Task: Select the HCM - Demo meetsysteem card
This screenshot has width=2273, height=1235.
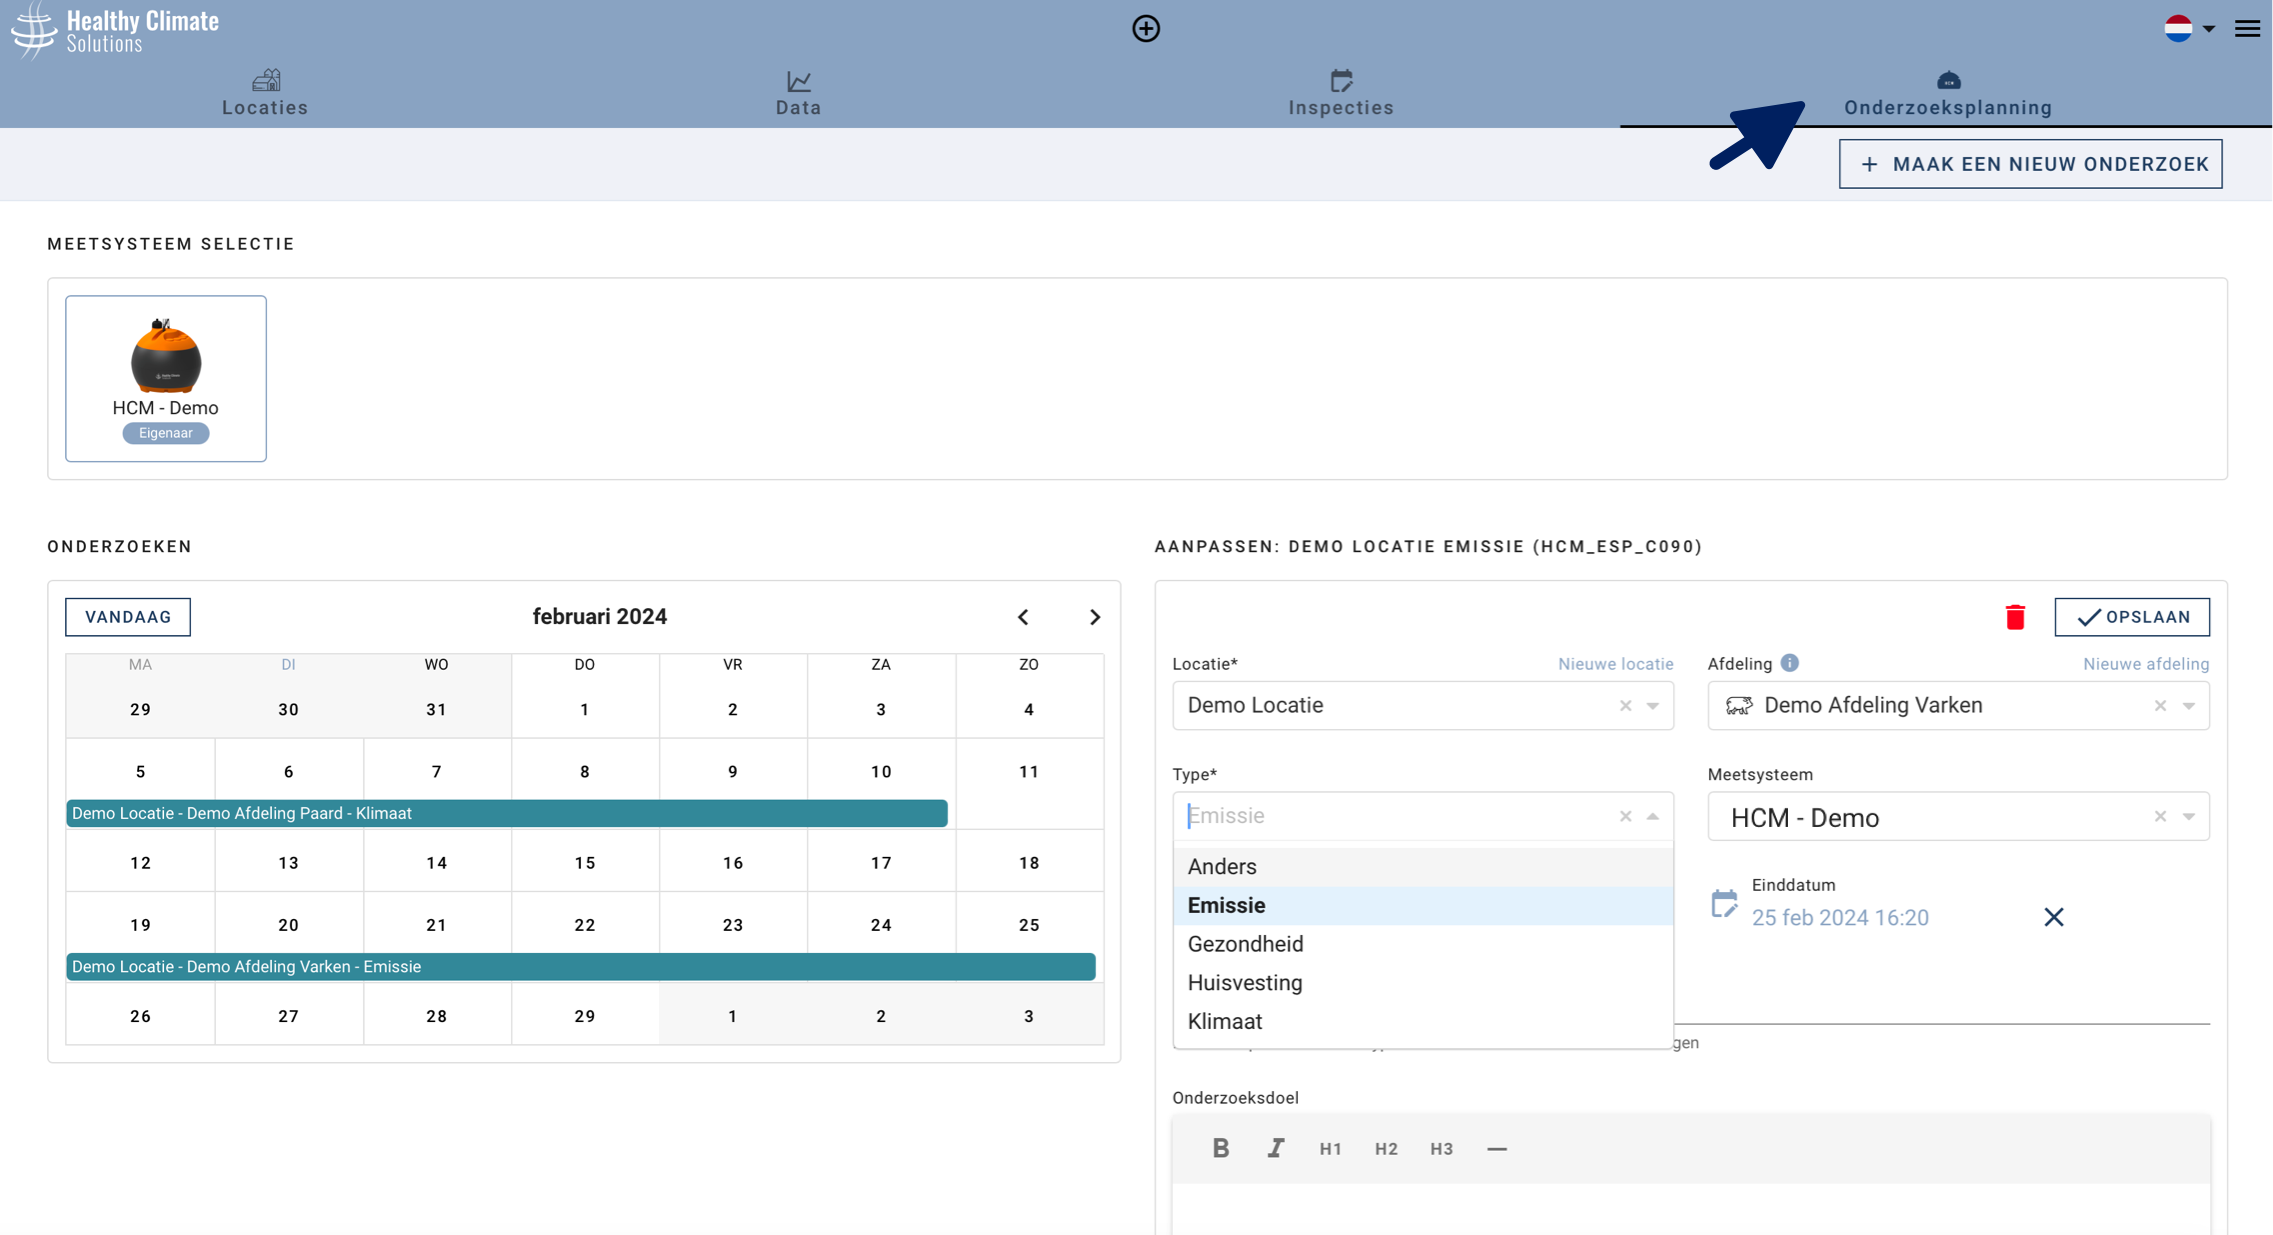Action: pos(166,378)
